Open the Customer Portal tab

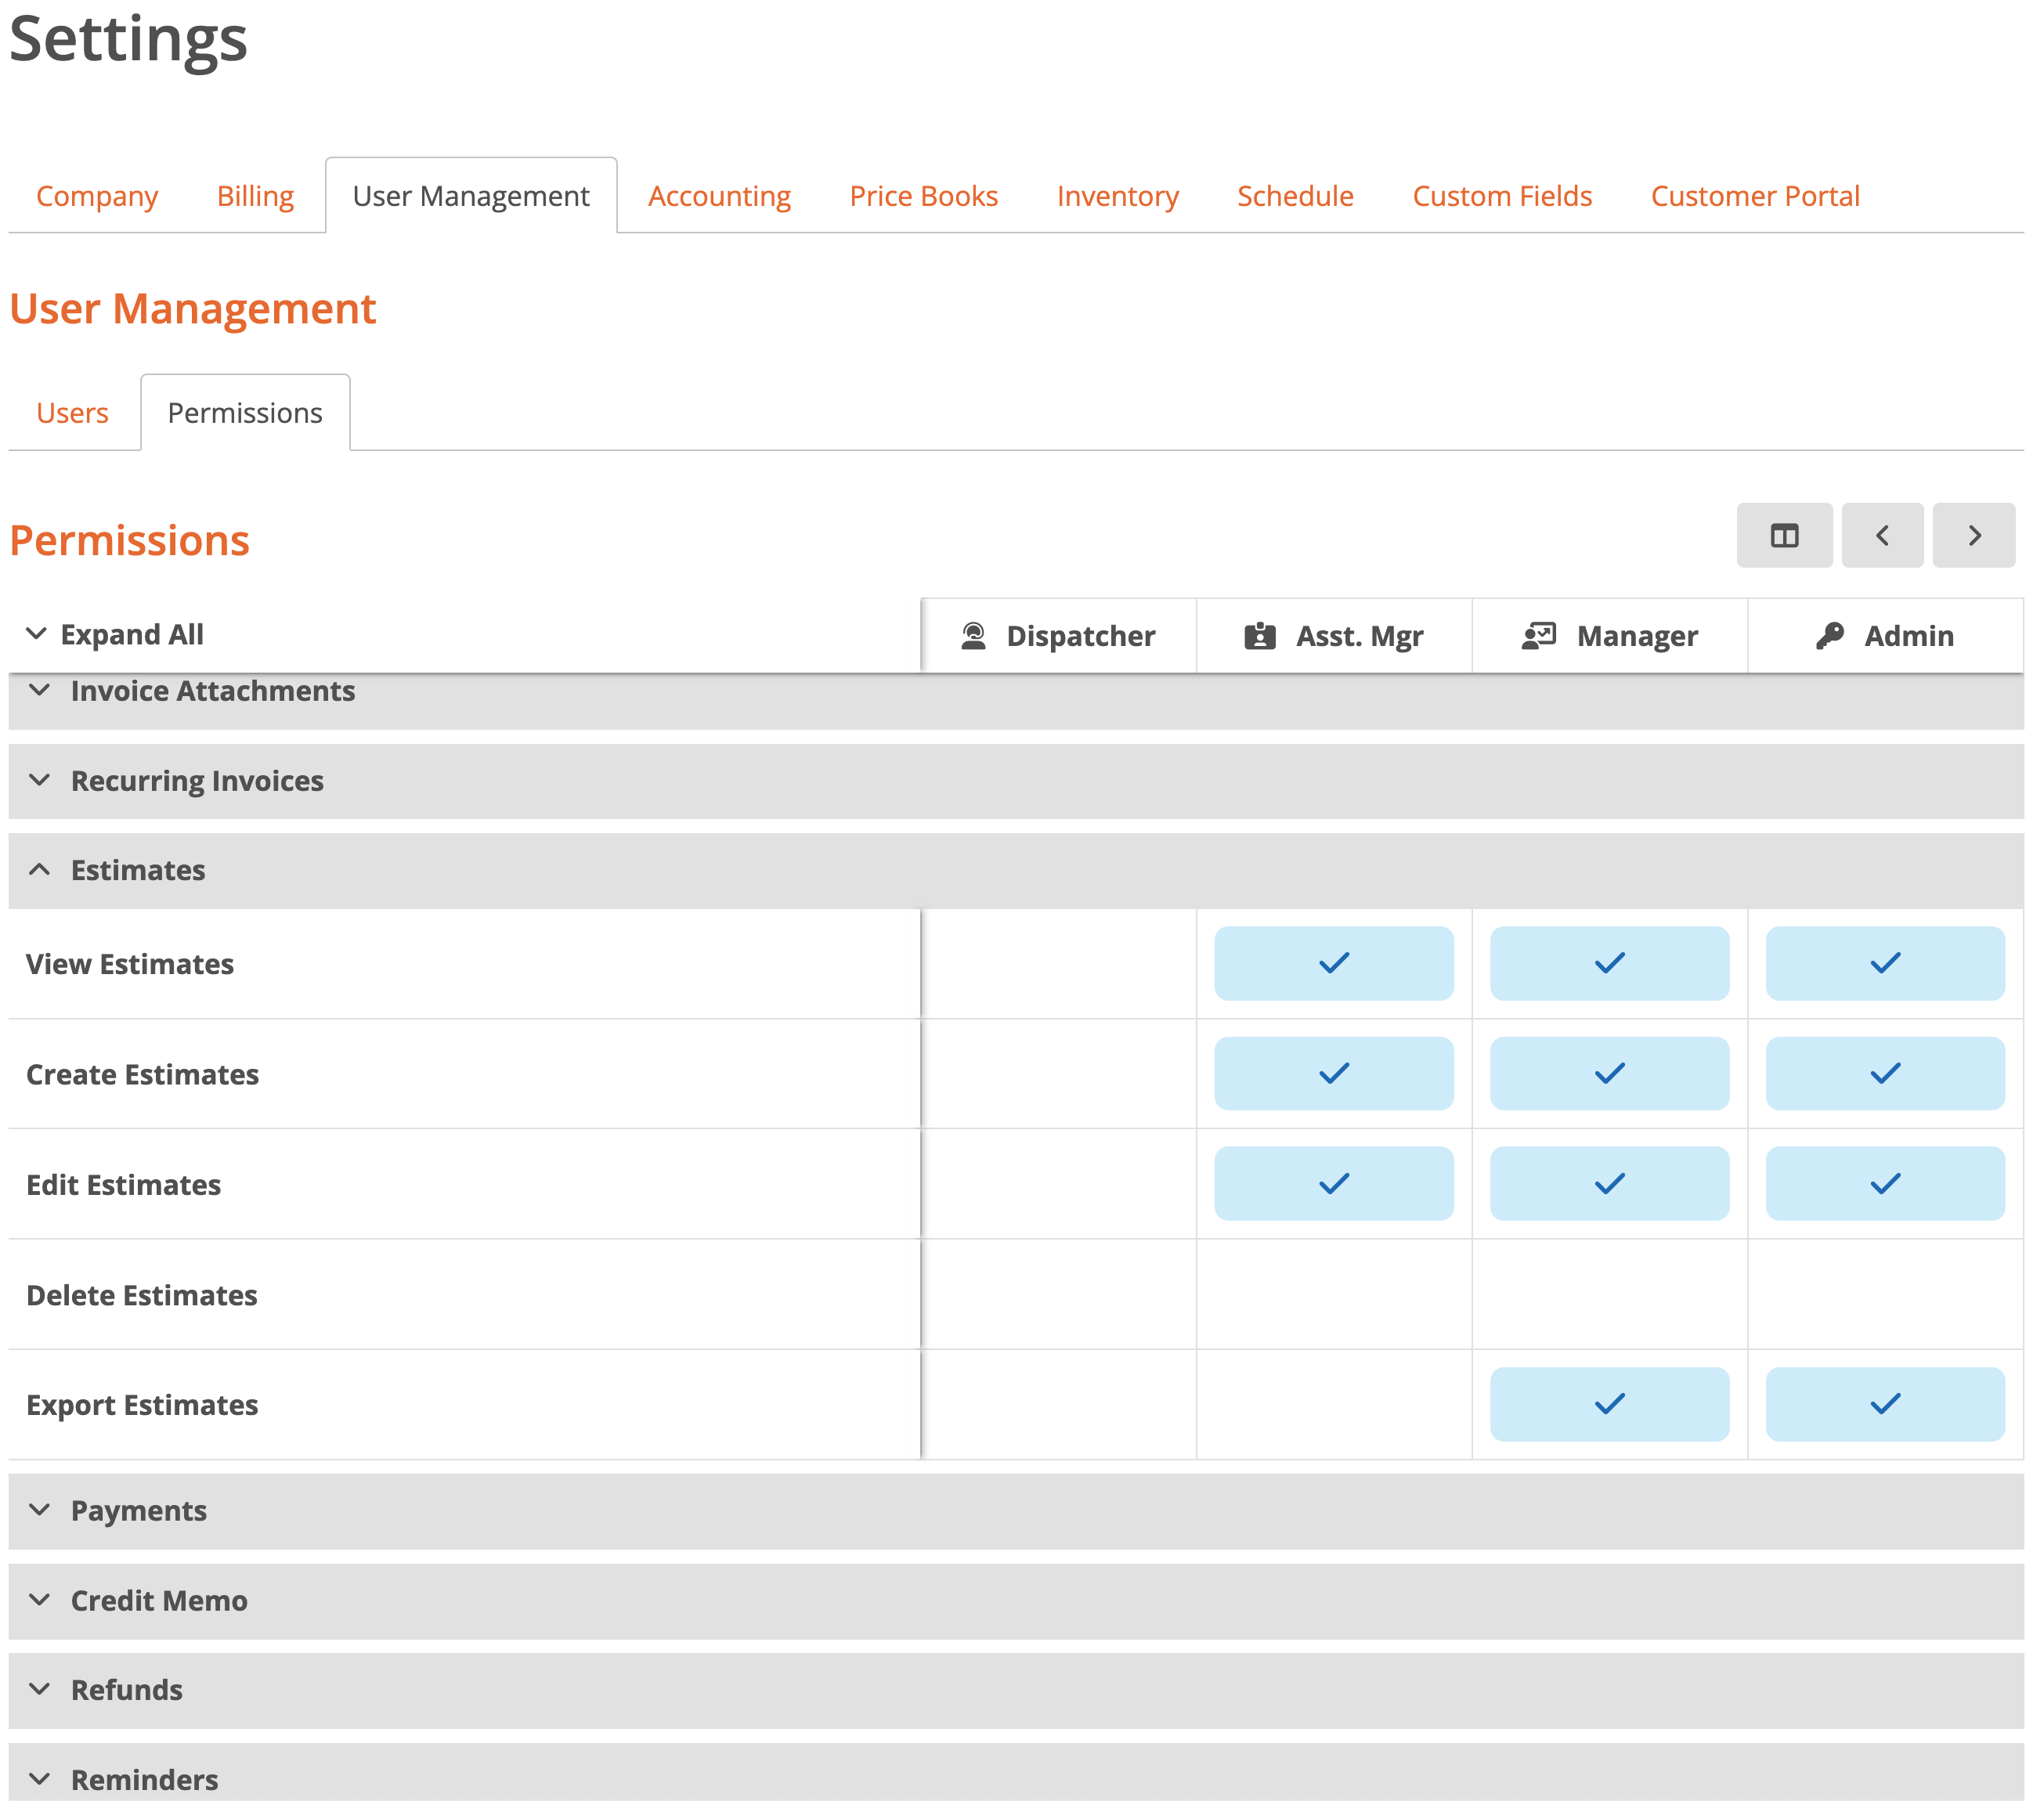coord(1755,196)
